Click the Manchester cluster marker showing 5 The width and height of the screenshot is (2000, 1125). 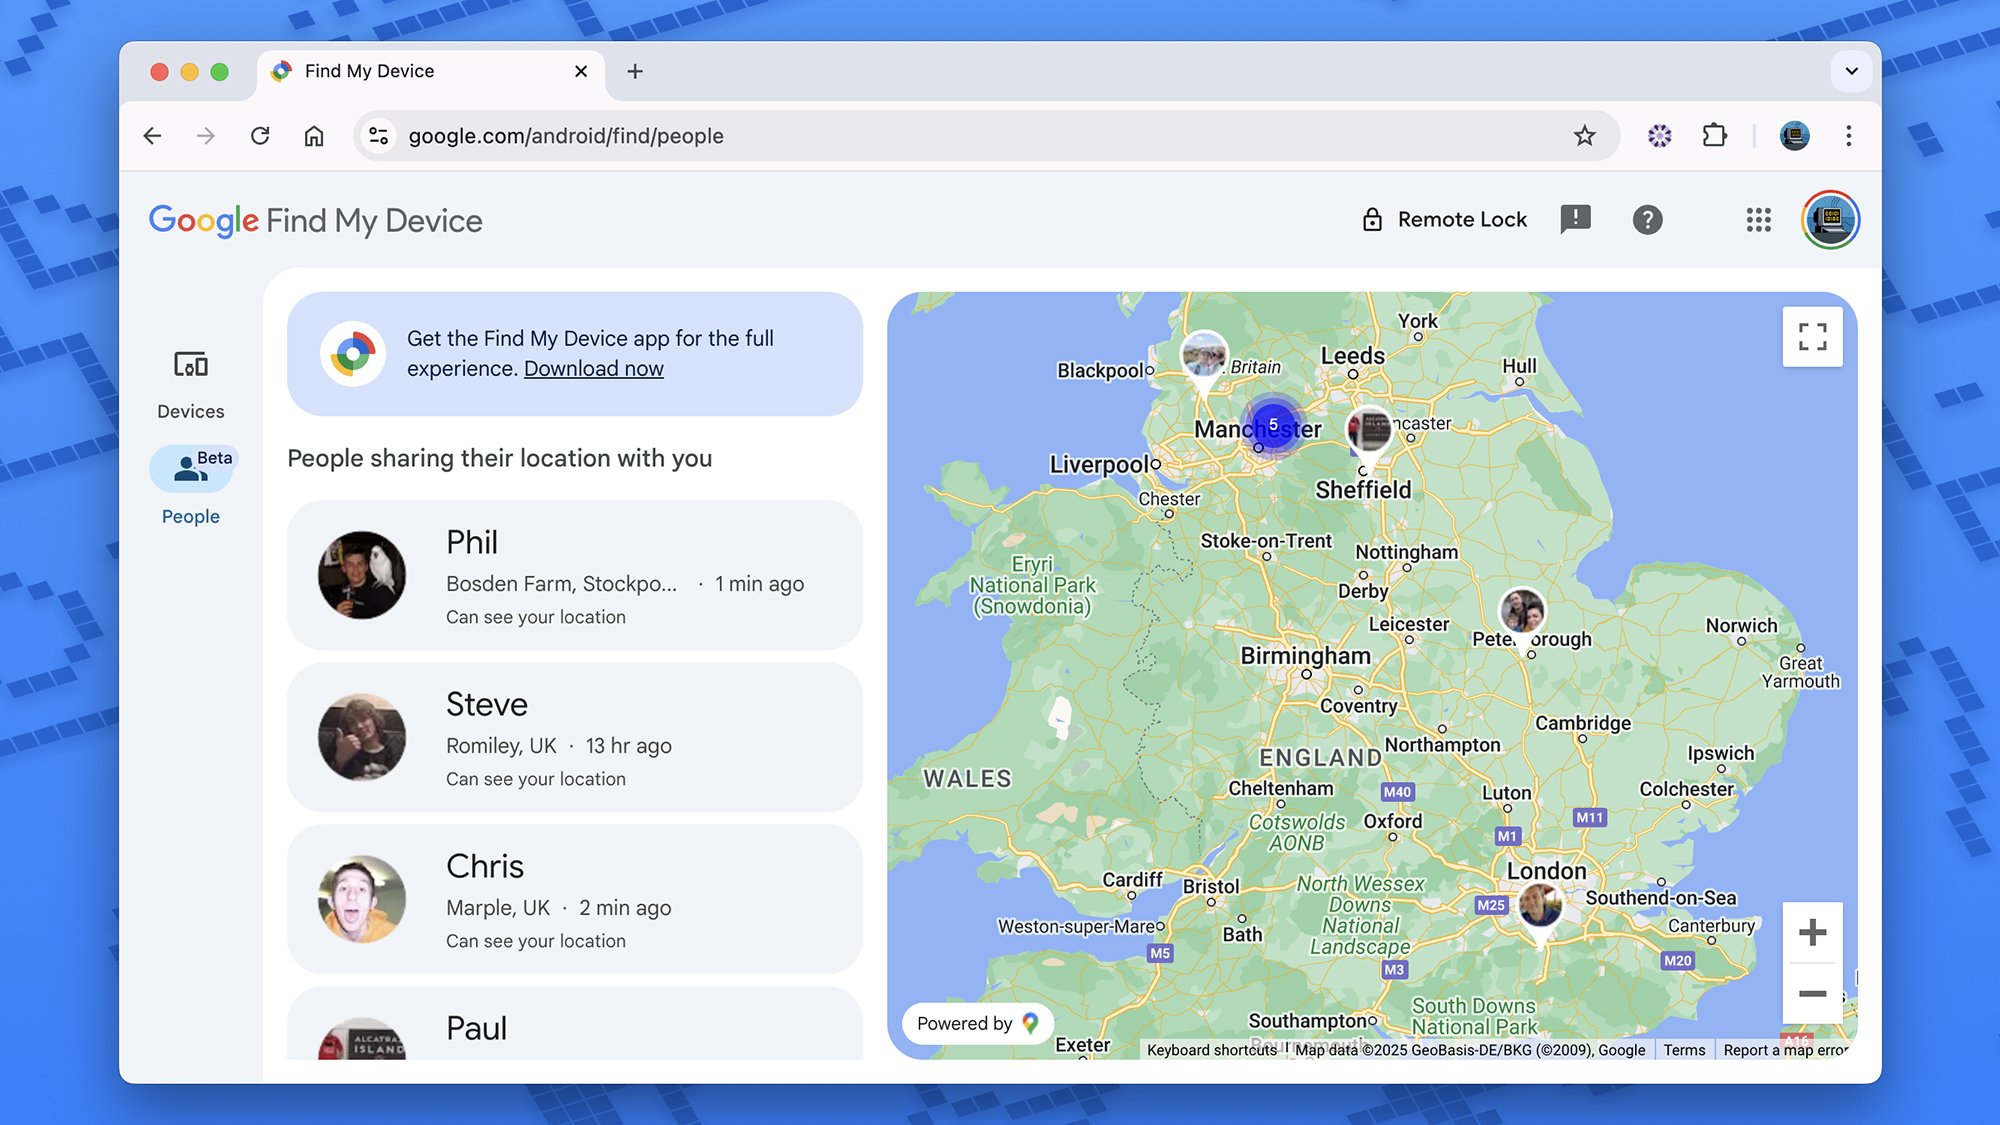pos(1272,424)
